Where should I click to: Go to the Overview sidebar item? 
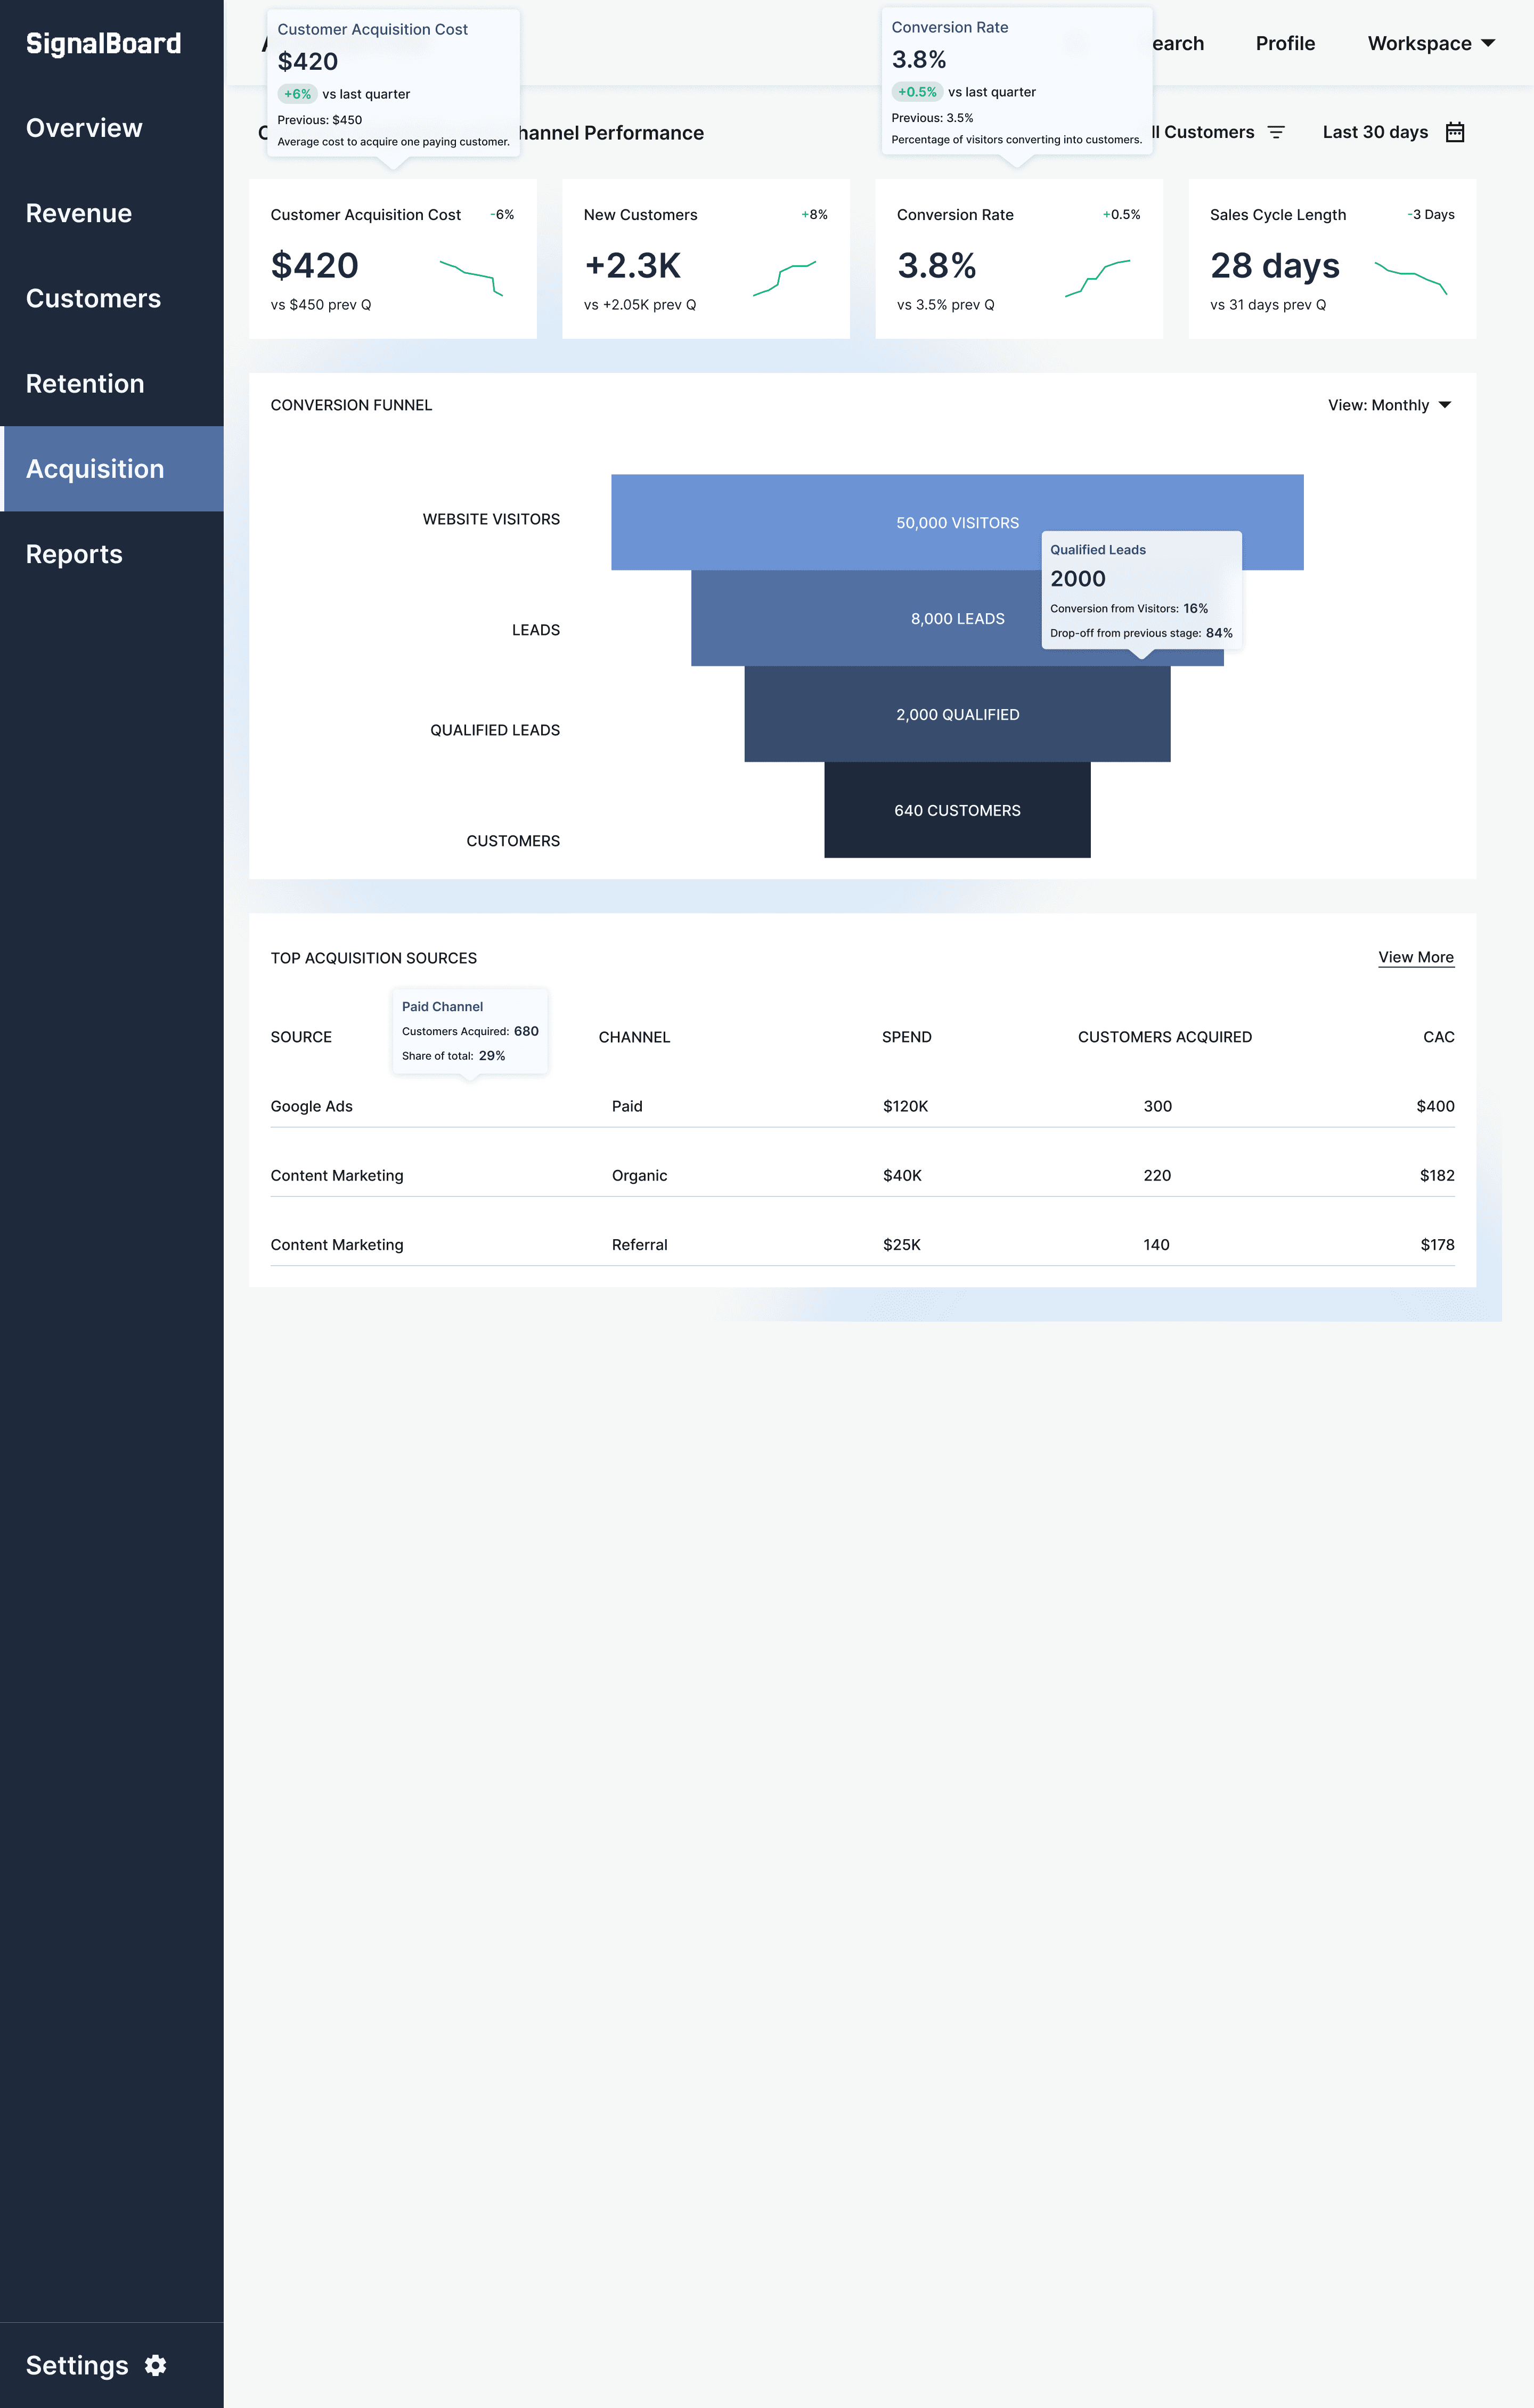point(84,128)
